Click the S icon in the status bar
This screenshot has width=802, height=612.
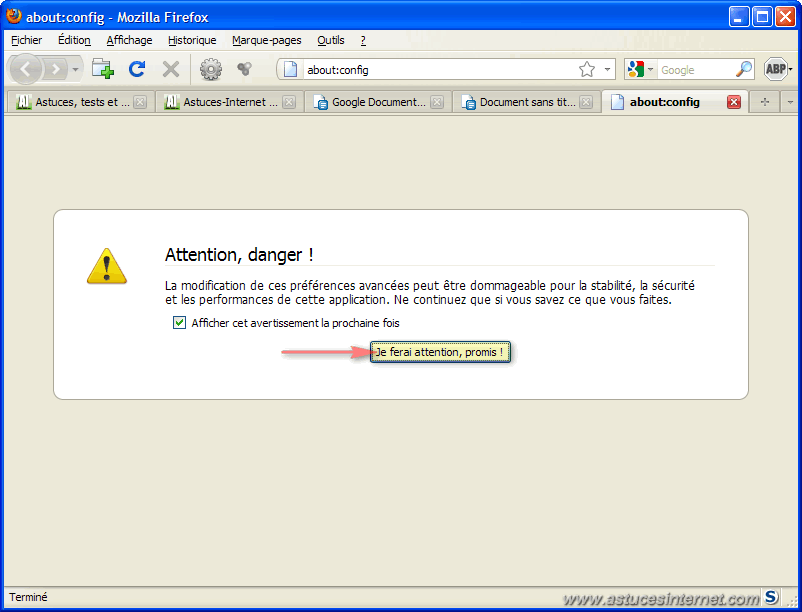pyautogui.click(x=771, y=597)
